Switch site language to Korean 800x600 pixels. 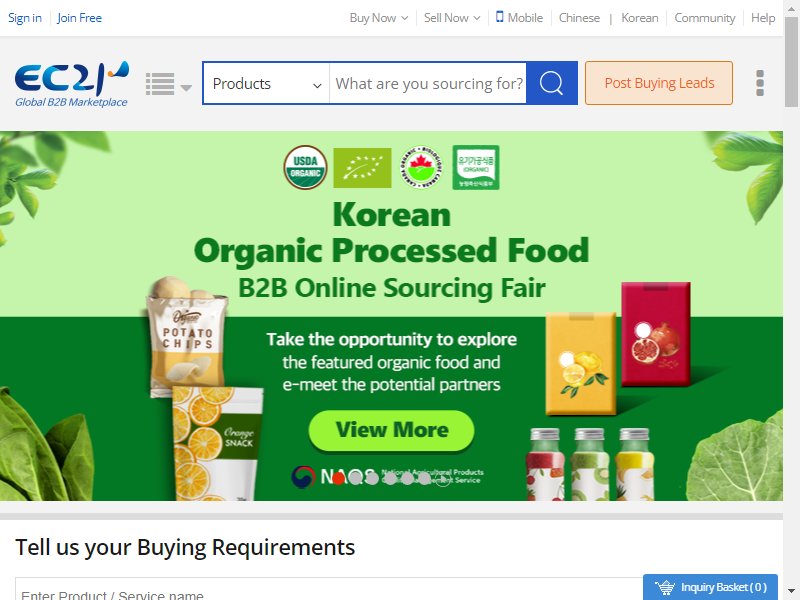point(639,18)
